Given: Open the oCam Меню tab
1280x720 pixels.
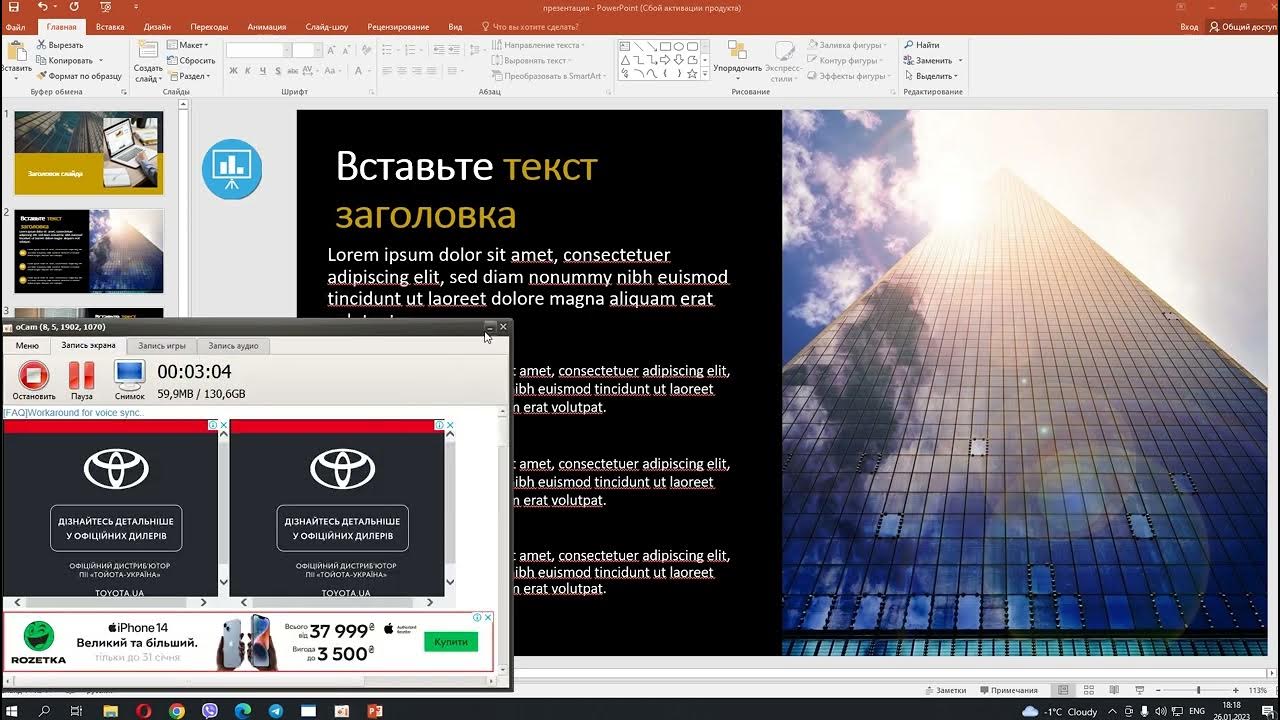Looking at the screenshot, I should 27,345.
